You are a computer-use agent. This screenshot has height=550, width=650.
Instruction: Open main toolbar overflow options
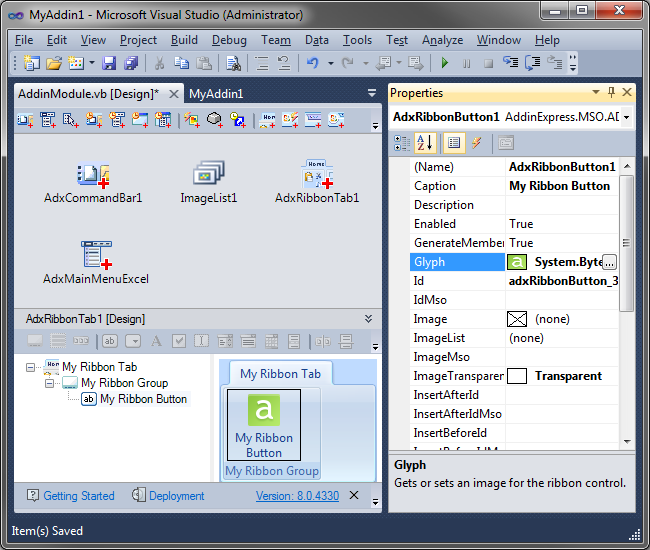pos(573,63)
